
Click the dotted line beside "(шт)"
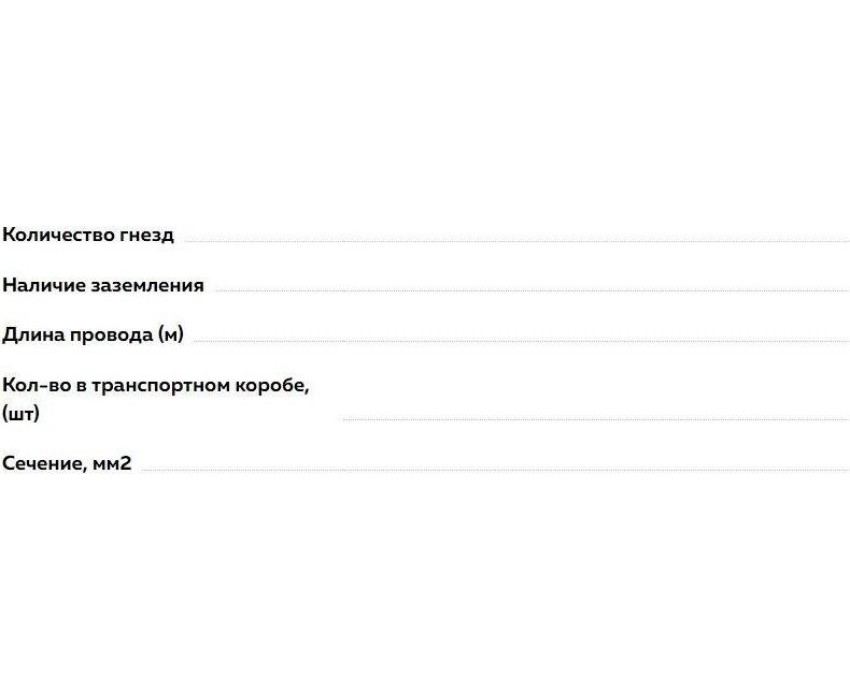[595, 419]
